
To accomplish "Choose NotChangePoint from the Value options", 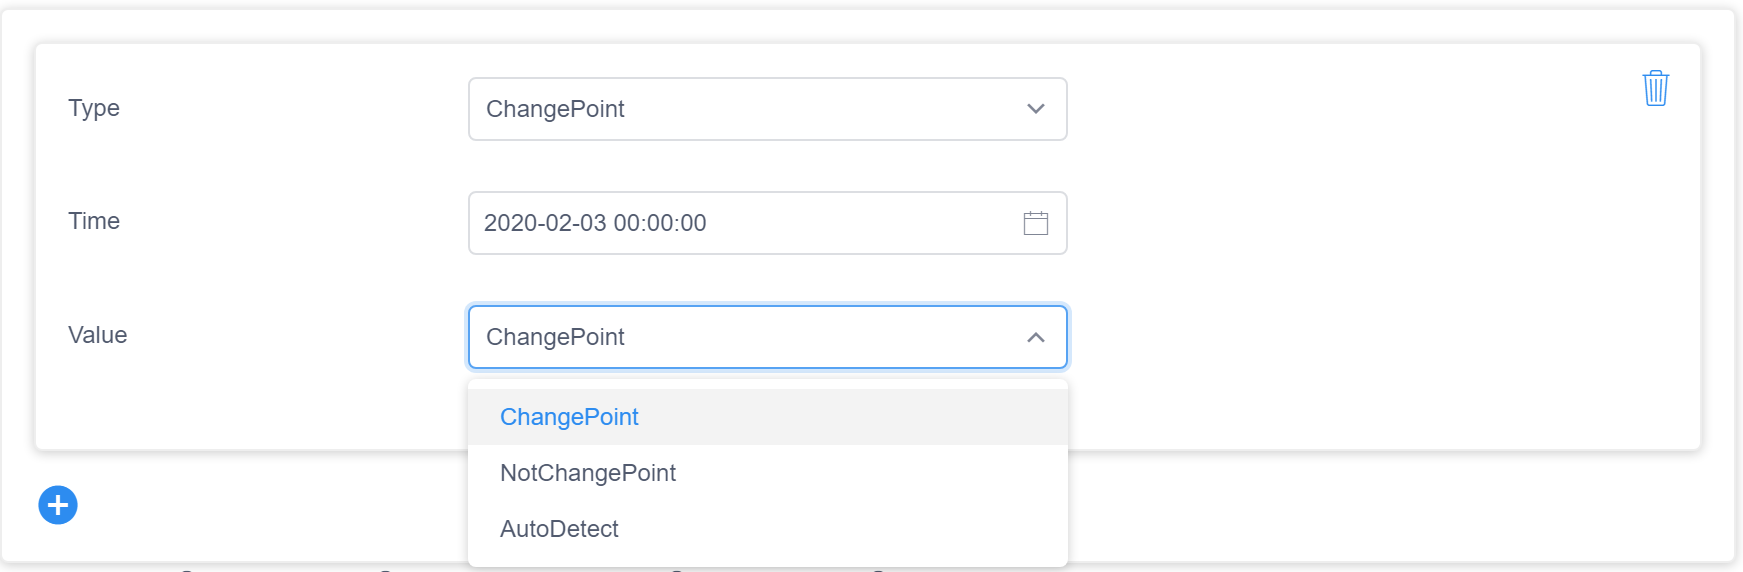I will [x=588, y=473].
